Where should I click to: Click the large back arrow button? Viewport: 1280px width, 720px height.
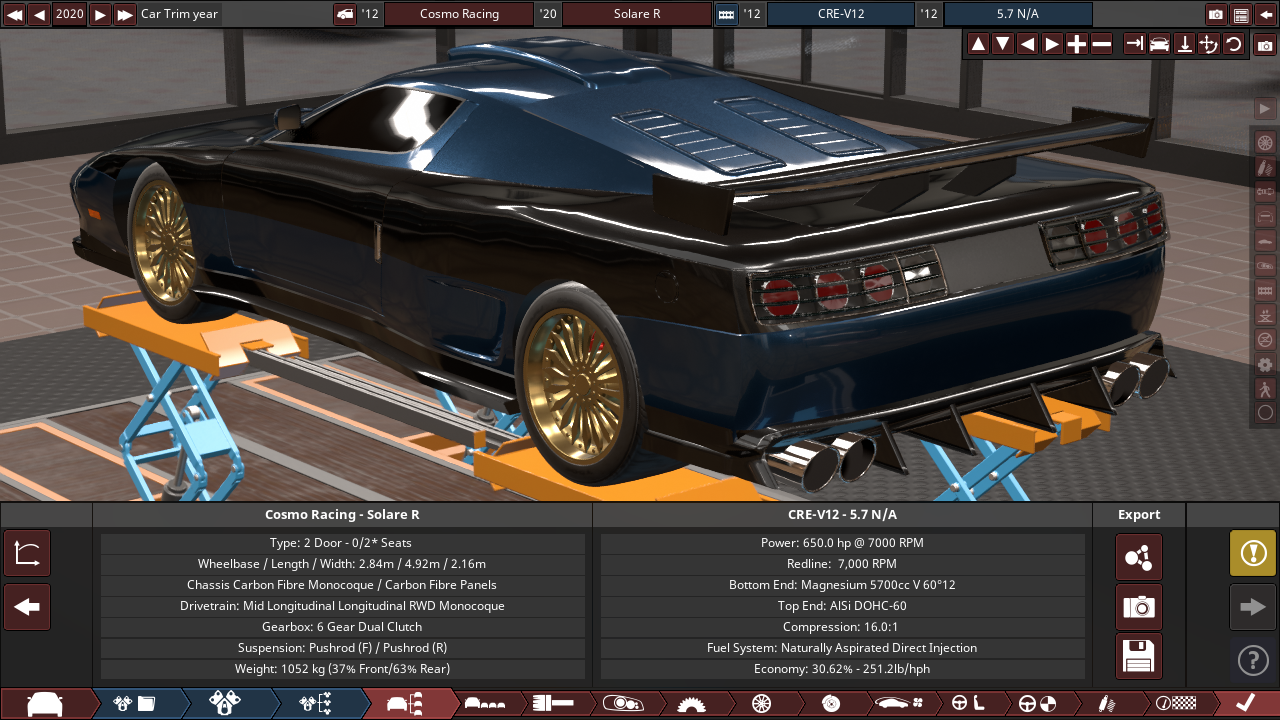(x=27, y=607)
